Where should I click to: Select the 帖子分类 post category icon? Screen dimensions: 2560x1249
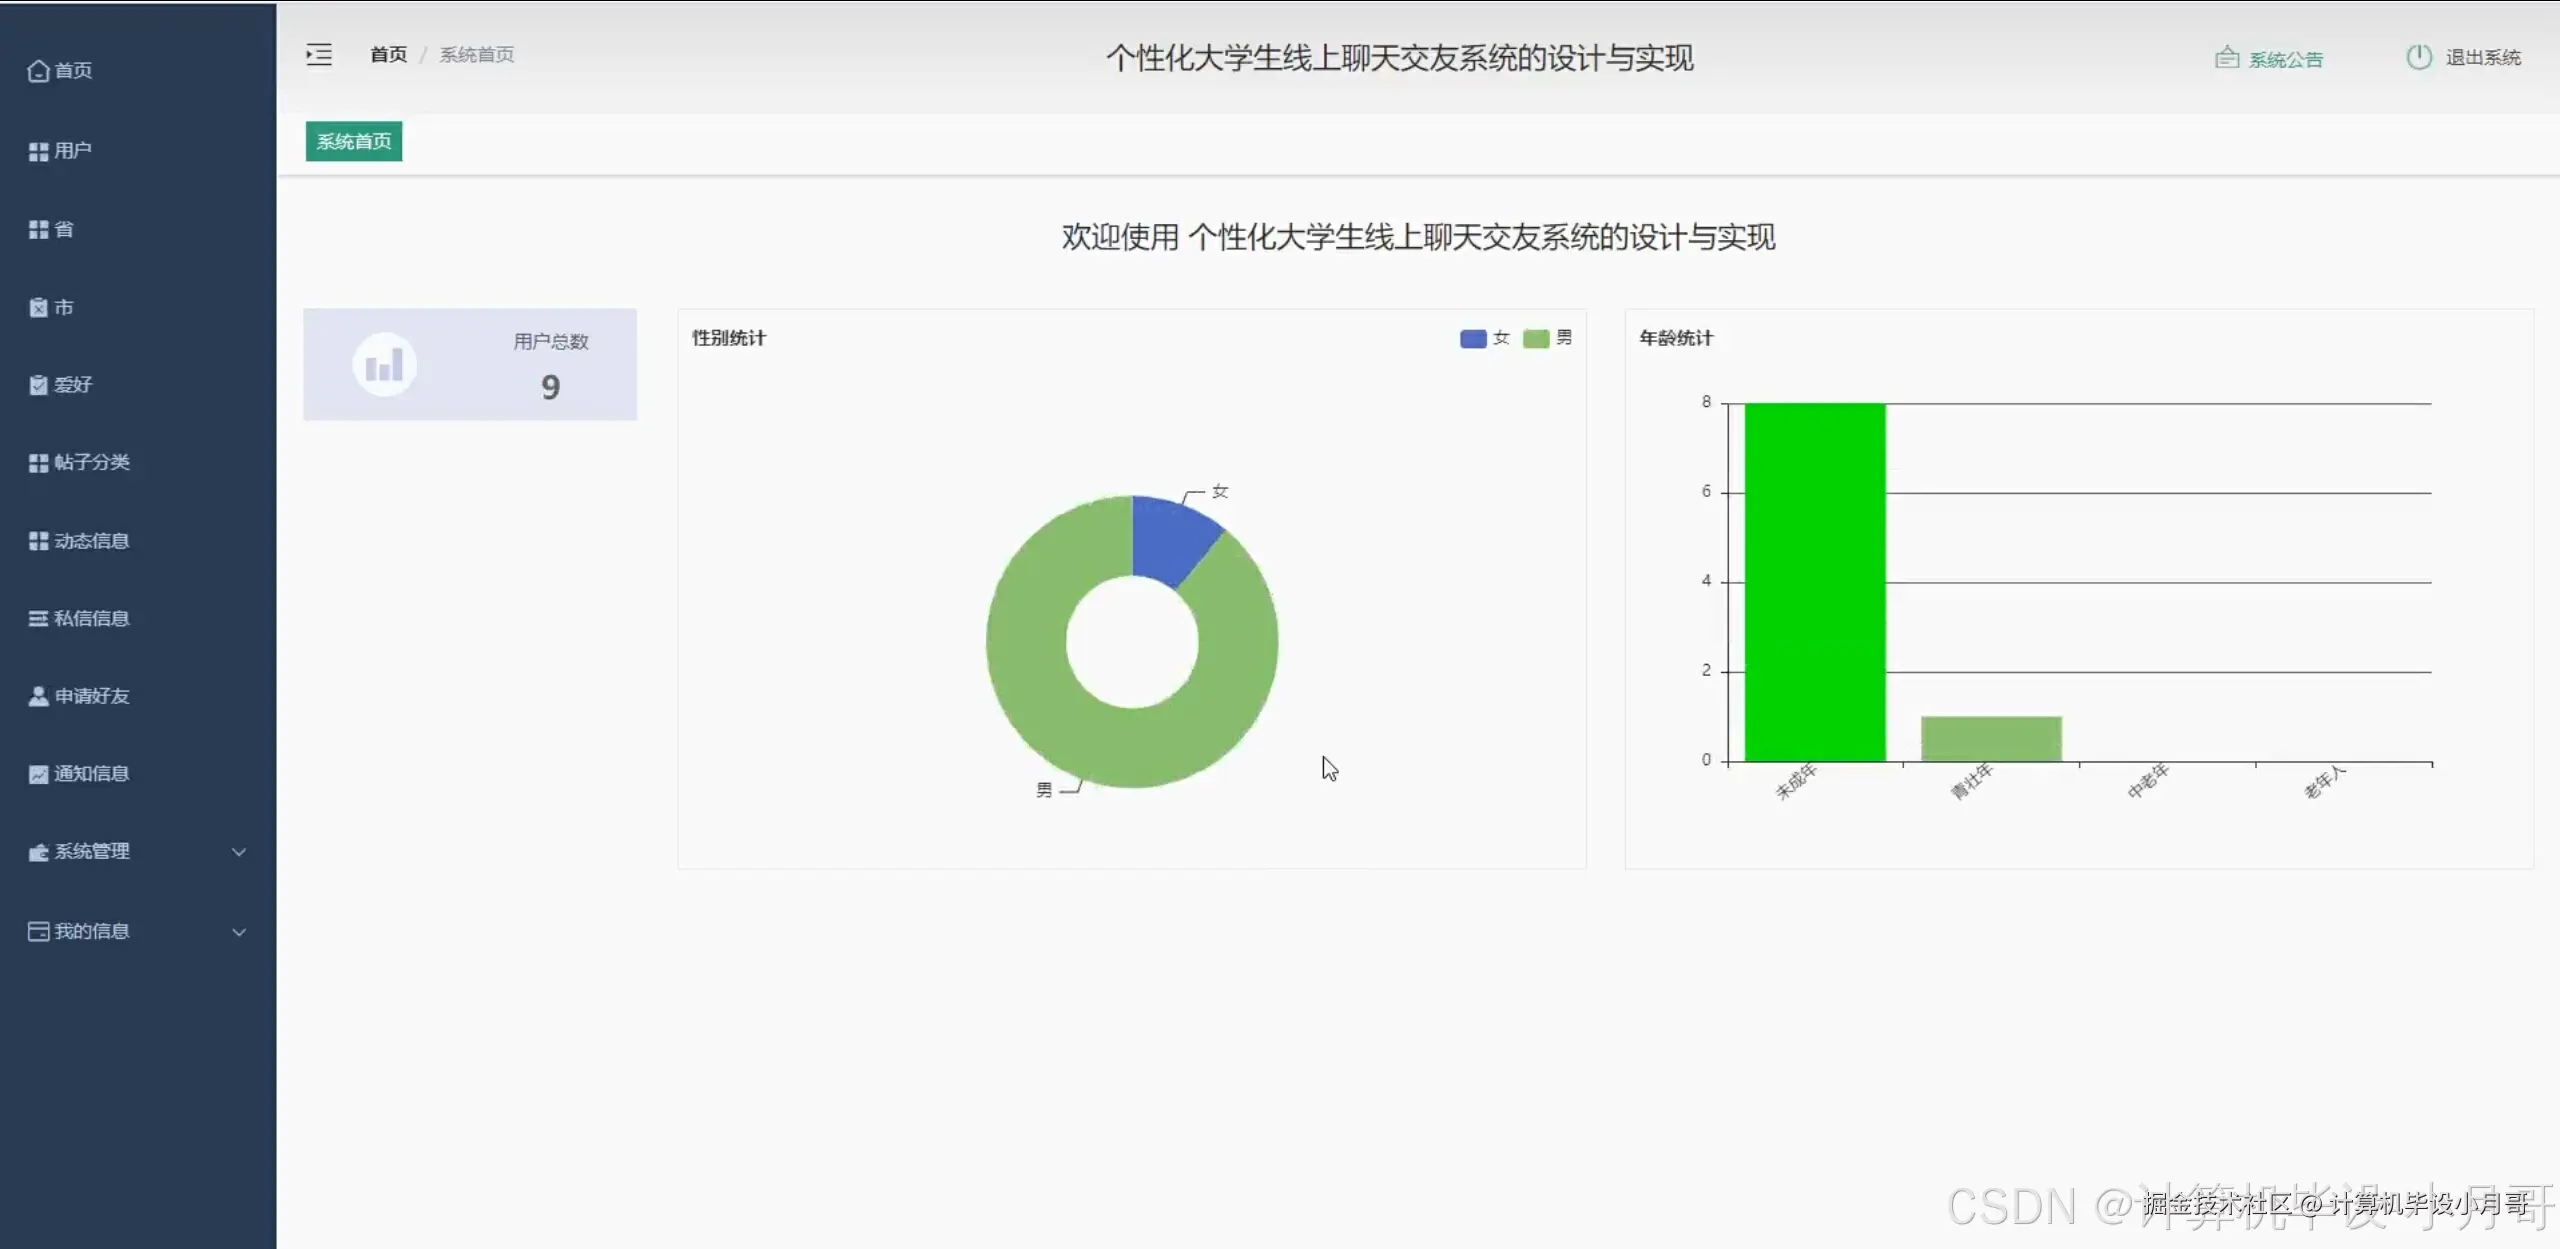[38, 462]
